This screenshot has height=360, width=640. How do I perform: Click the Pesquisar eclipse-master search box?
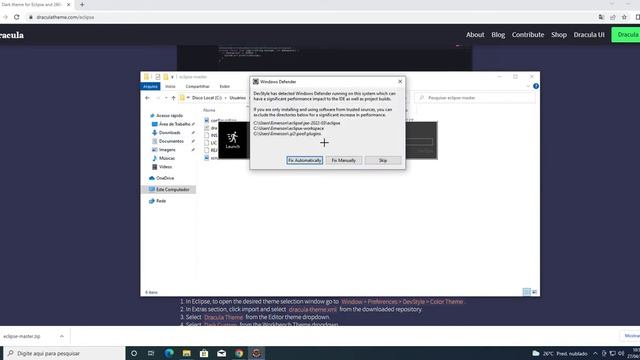[476, 98]
